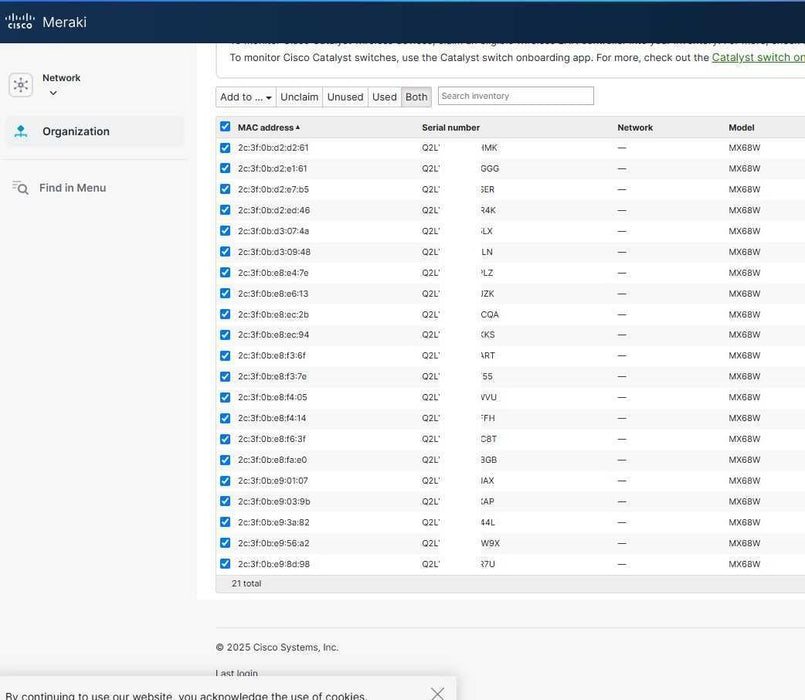Click serial number ending in GGG
Viewport: 805px width, 700px height.
click(461, 168)
